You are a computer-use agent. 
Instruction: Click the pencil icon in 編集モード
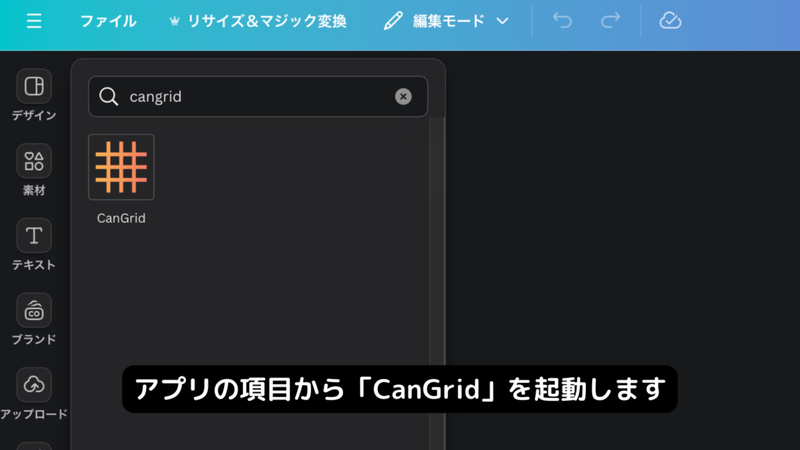pos(393,21)
